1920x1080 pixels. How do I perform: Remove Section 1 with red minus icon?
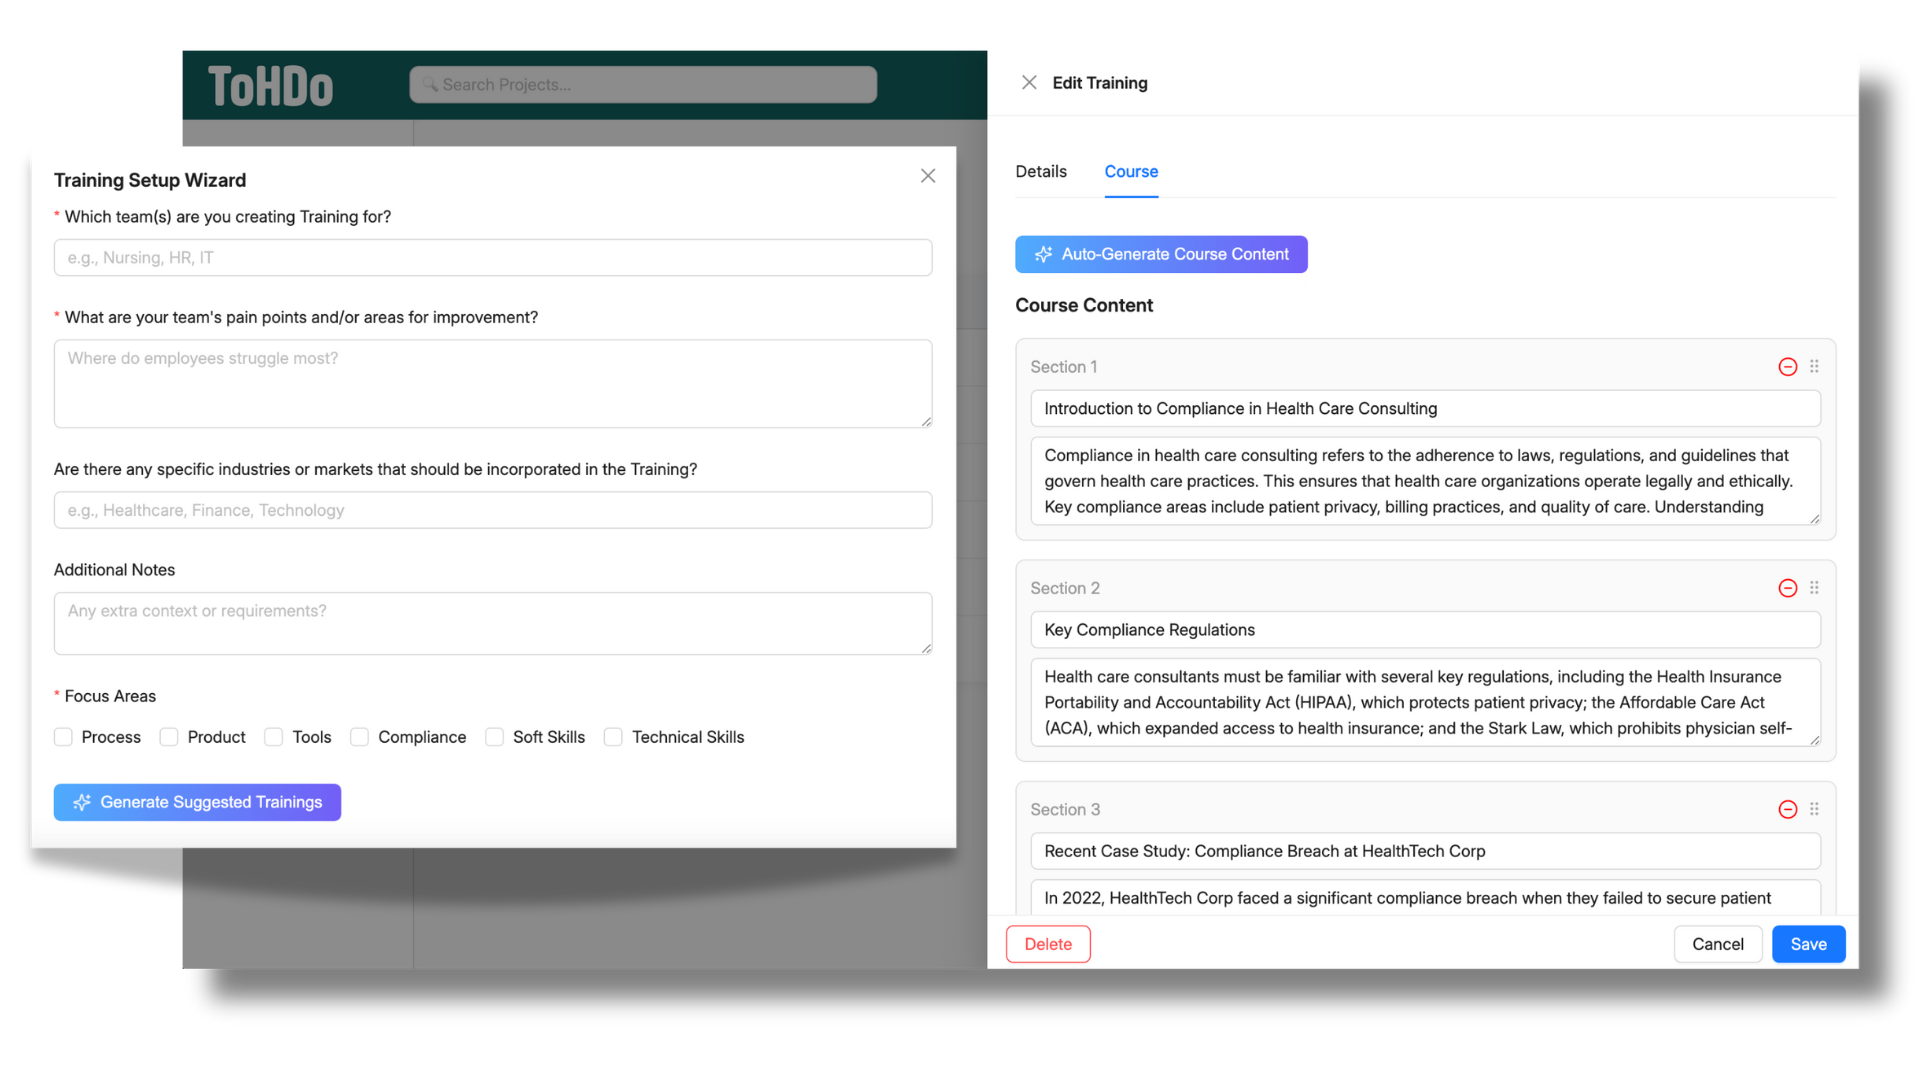1788,367
